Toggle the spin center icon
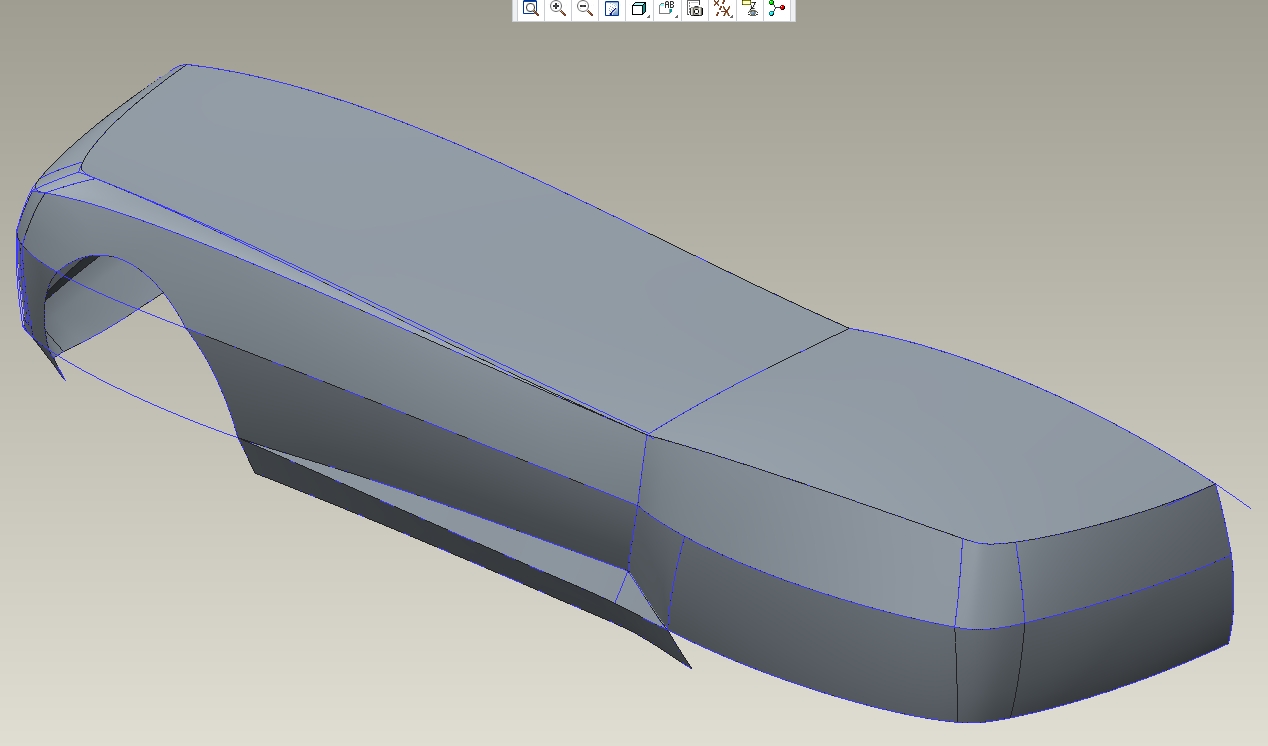The height and width of the screenshot is (746, 1268). pos(777,9)
